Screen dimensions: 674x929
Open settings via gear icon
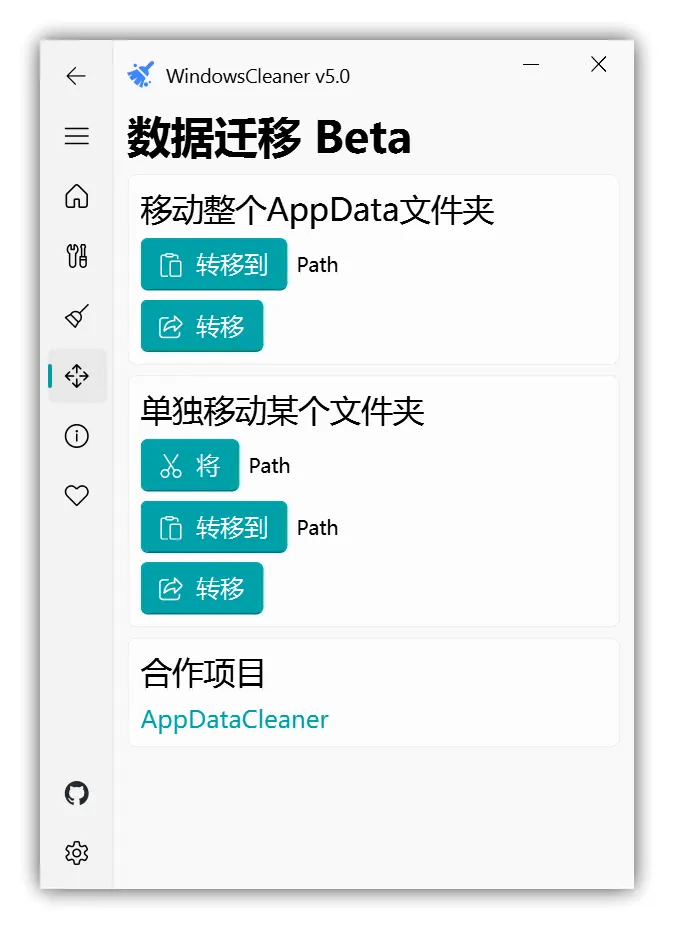tap(76, 853)
